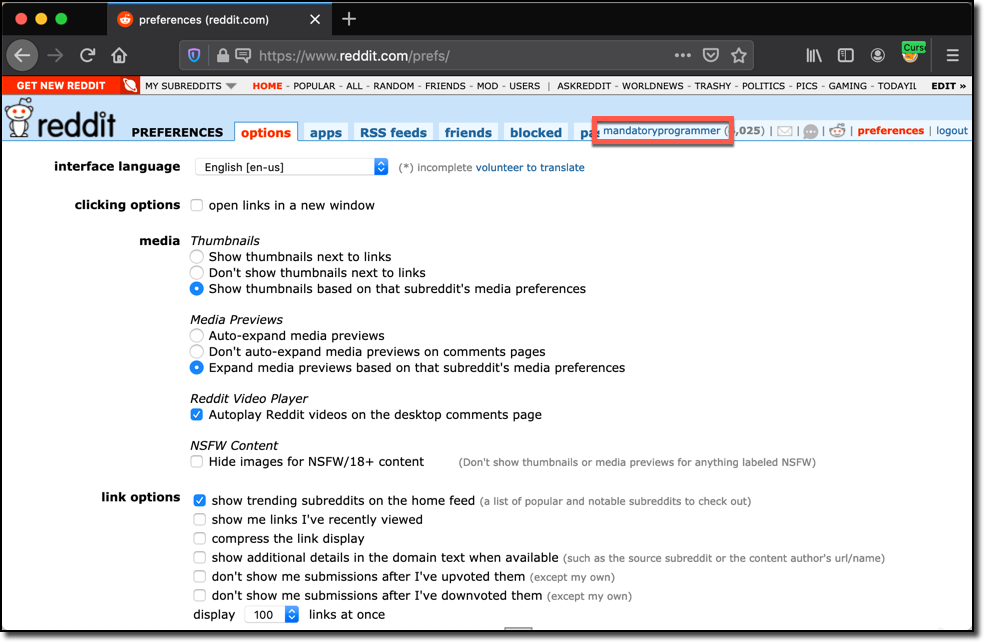The width and height of the screenshot is (984, 642).
Task: Select Show thumbnails next to links
Action: click(196, 257)
